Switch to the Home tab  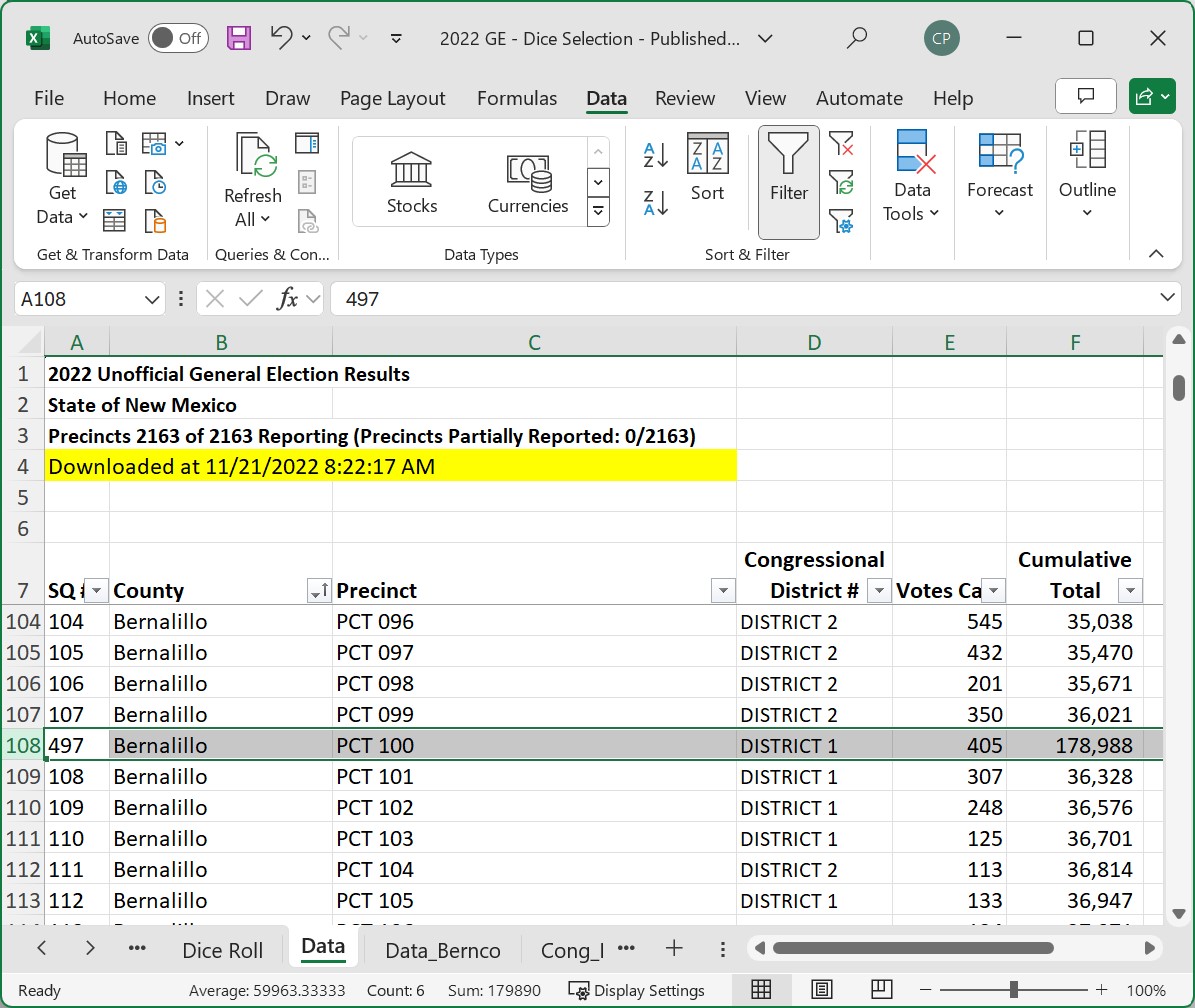click(130, 98)
